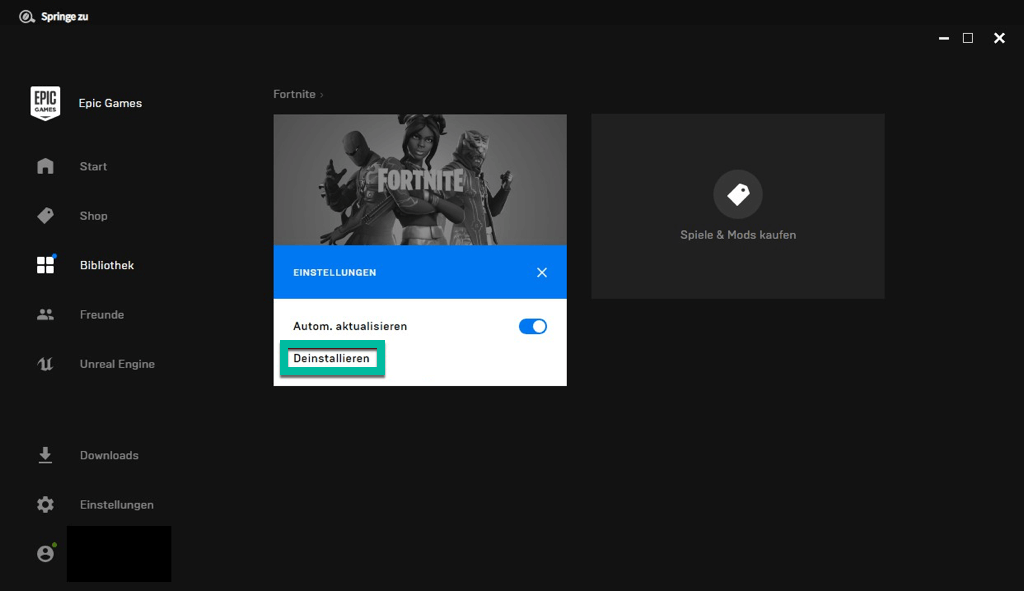Screen dimensions: 1024x591
Task: Click the Downloads arrow icon
Action: click(45, 455)
